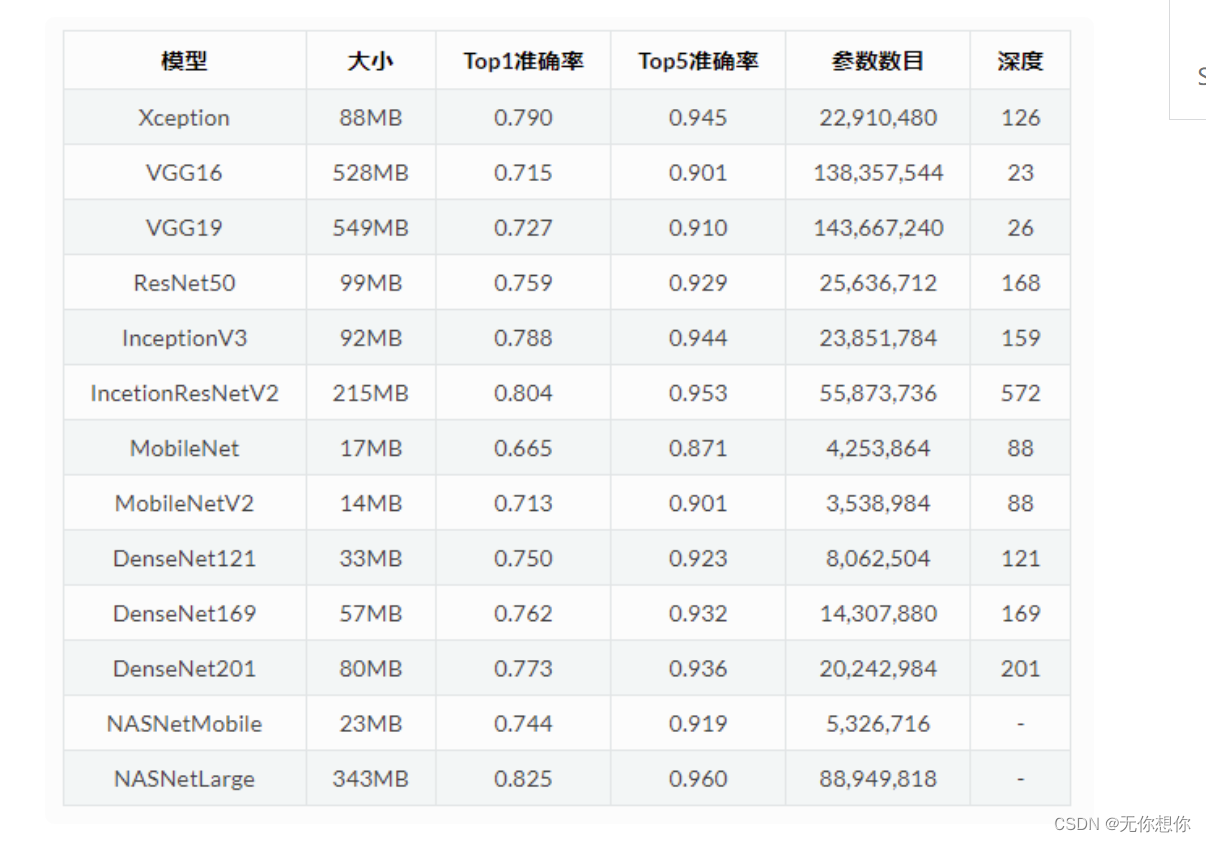1206x842 pixels.
Task: Click the 22,910,480 parameter count
Action: pyautogui.click(x=878, y=117)
